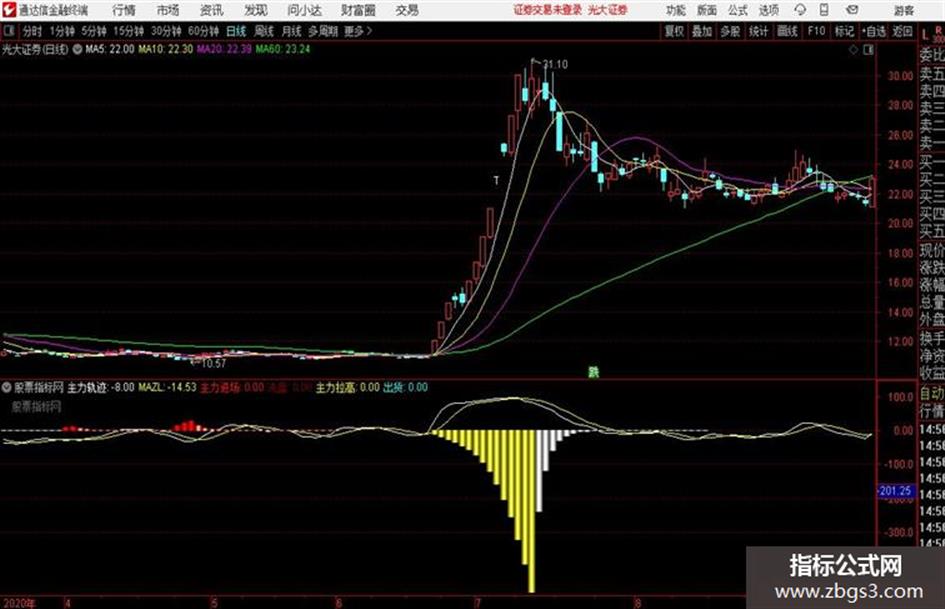Screen dimensions: 945x609
Task: Click the 复权 toolbar button
Action: tap(674, 31)
